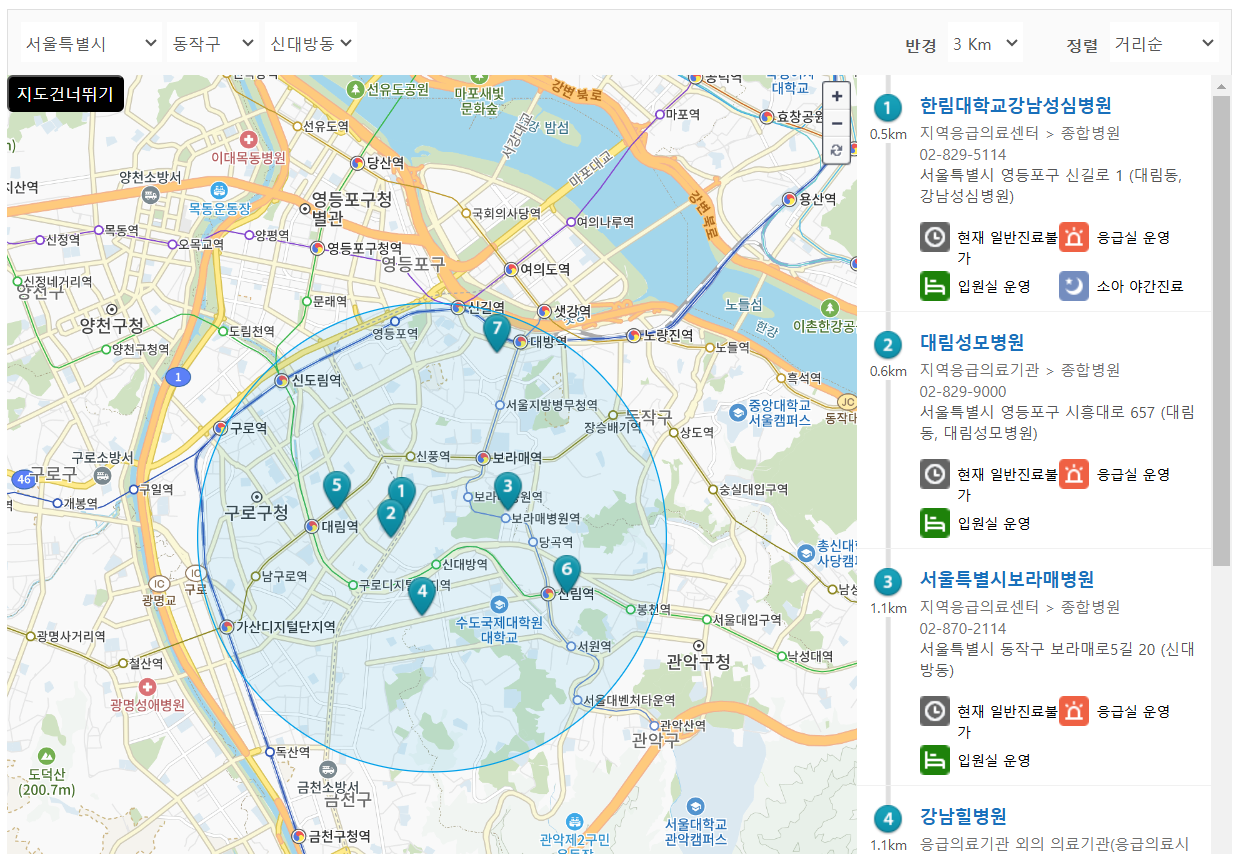Screen dimensions: 1249x854
Task: Open the 3 Km radius dropdown
Action: coord(985,43)
